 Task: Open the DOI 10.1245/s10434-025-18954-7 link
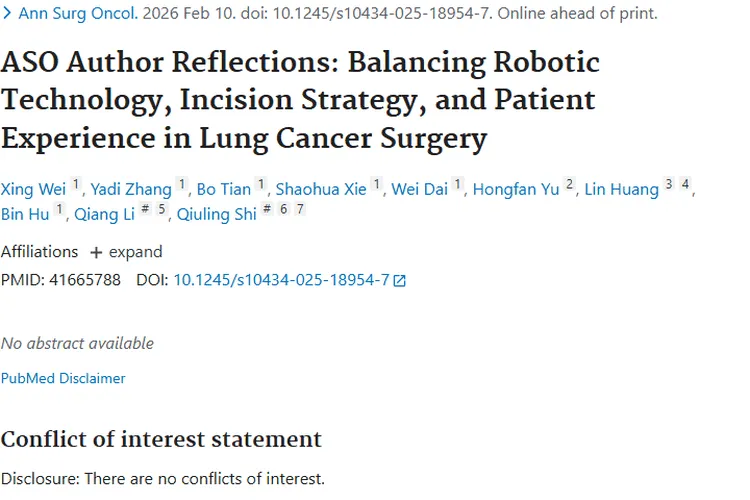coord(281,280)
